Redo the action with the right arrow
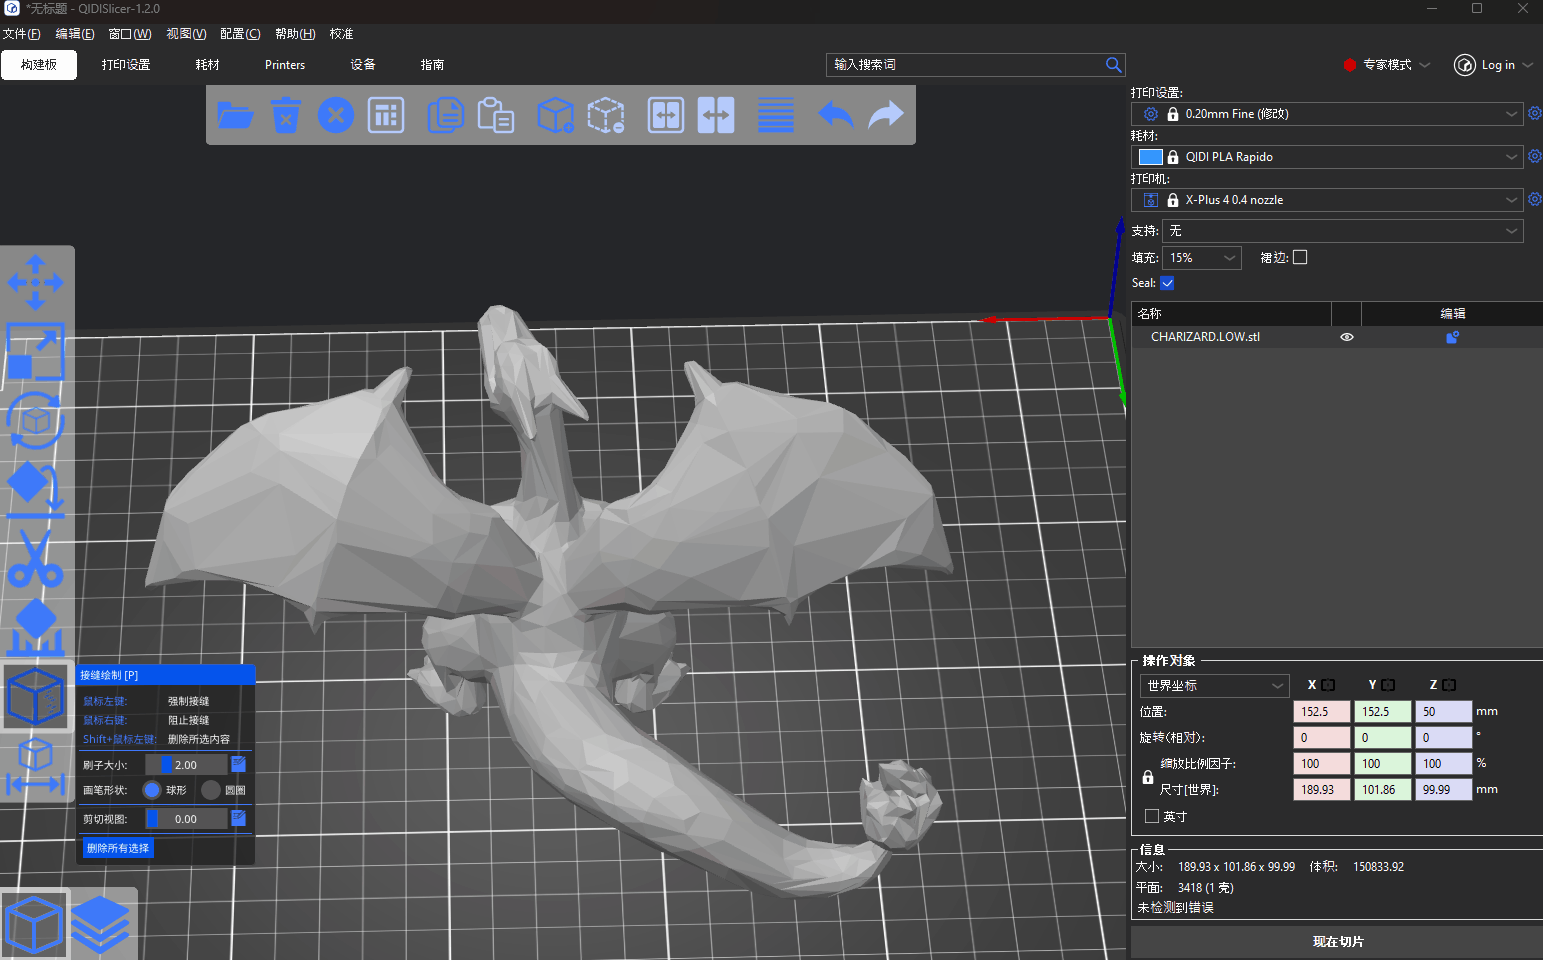The image size is (1543, 960). [886, 115]
